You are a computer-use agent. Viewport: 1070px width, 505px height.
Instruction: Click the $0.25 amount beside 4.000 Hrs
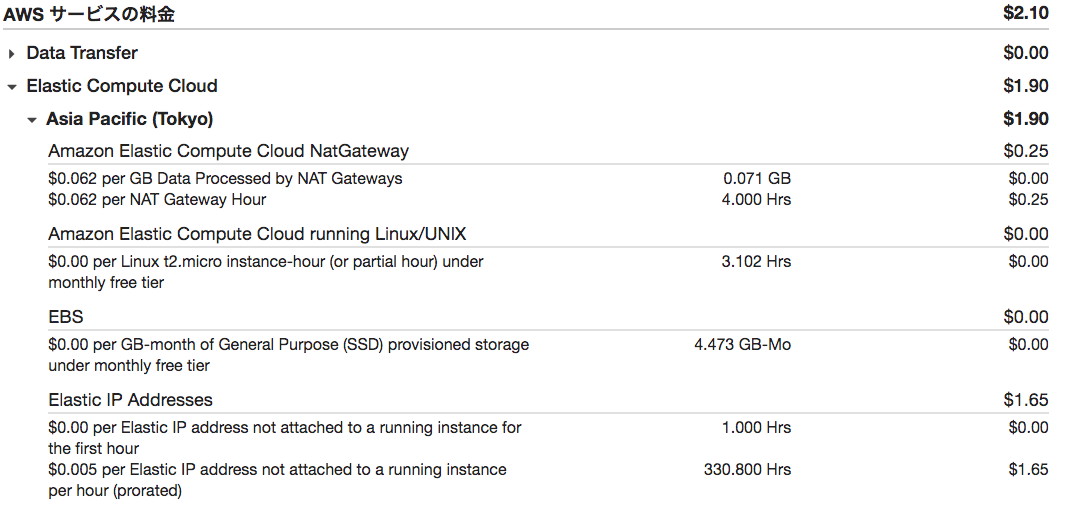[x=1028, y=200]
